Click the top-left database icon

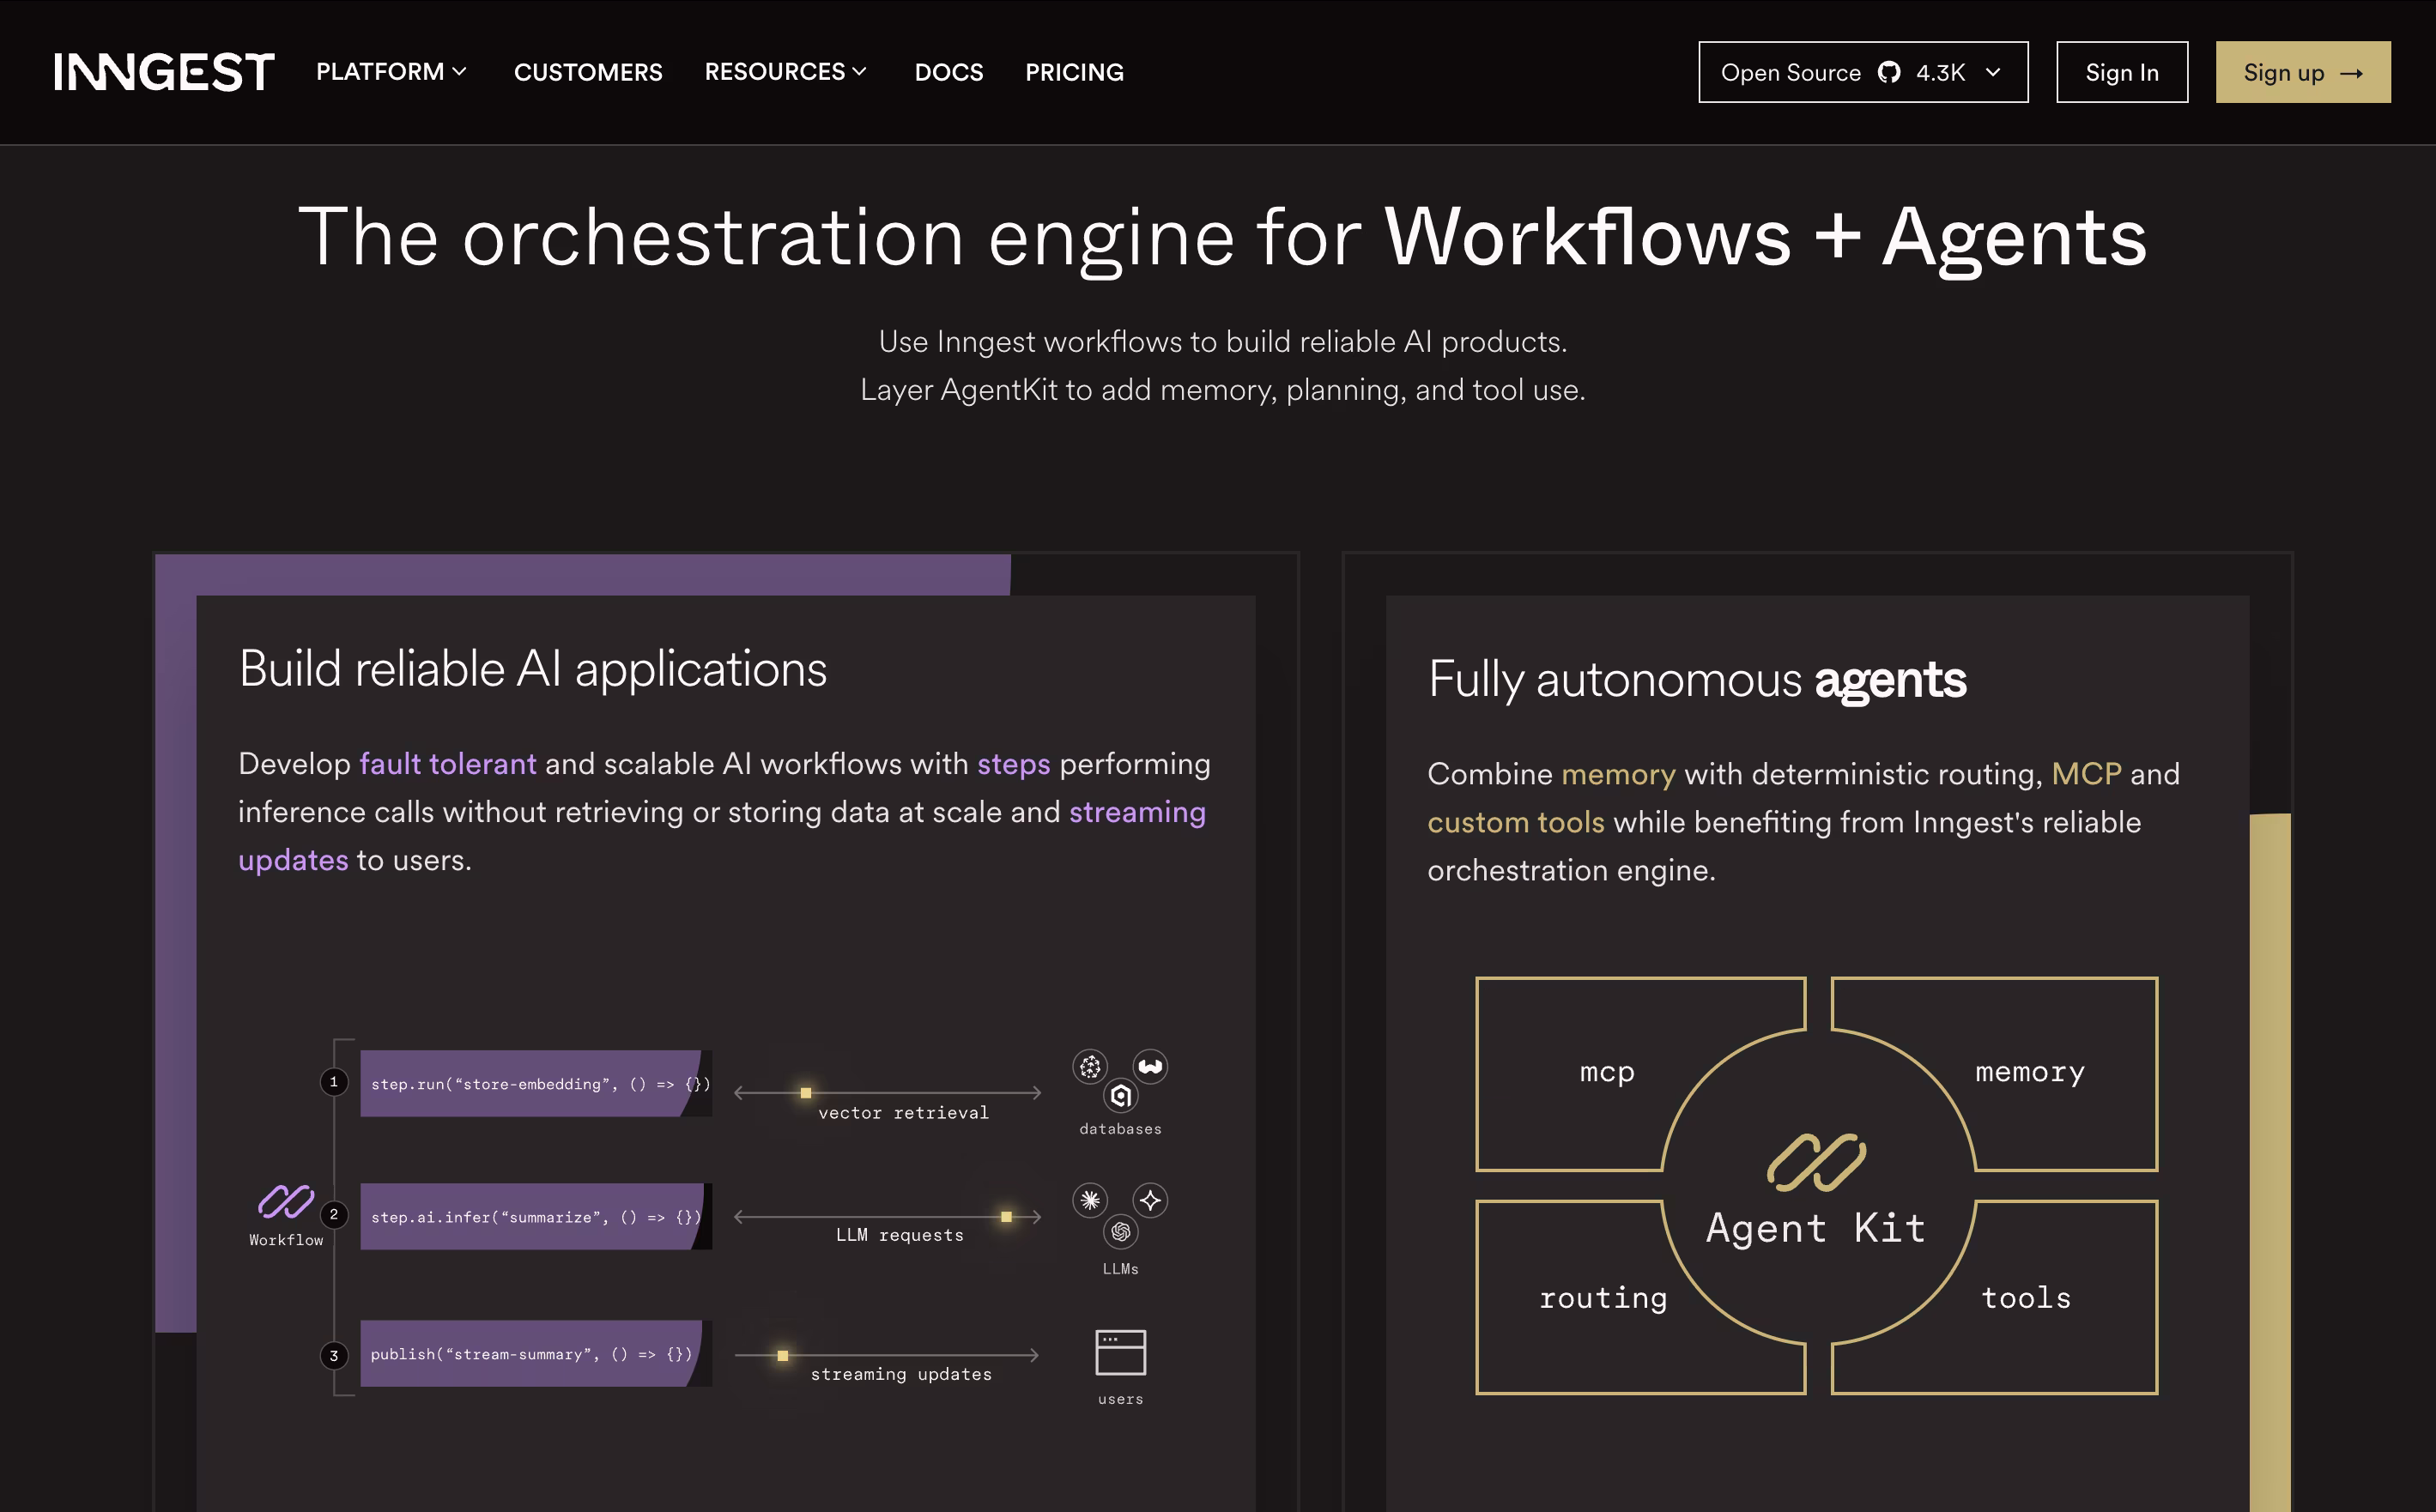(1090, 1067)
